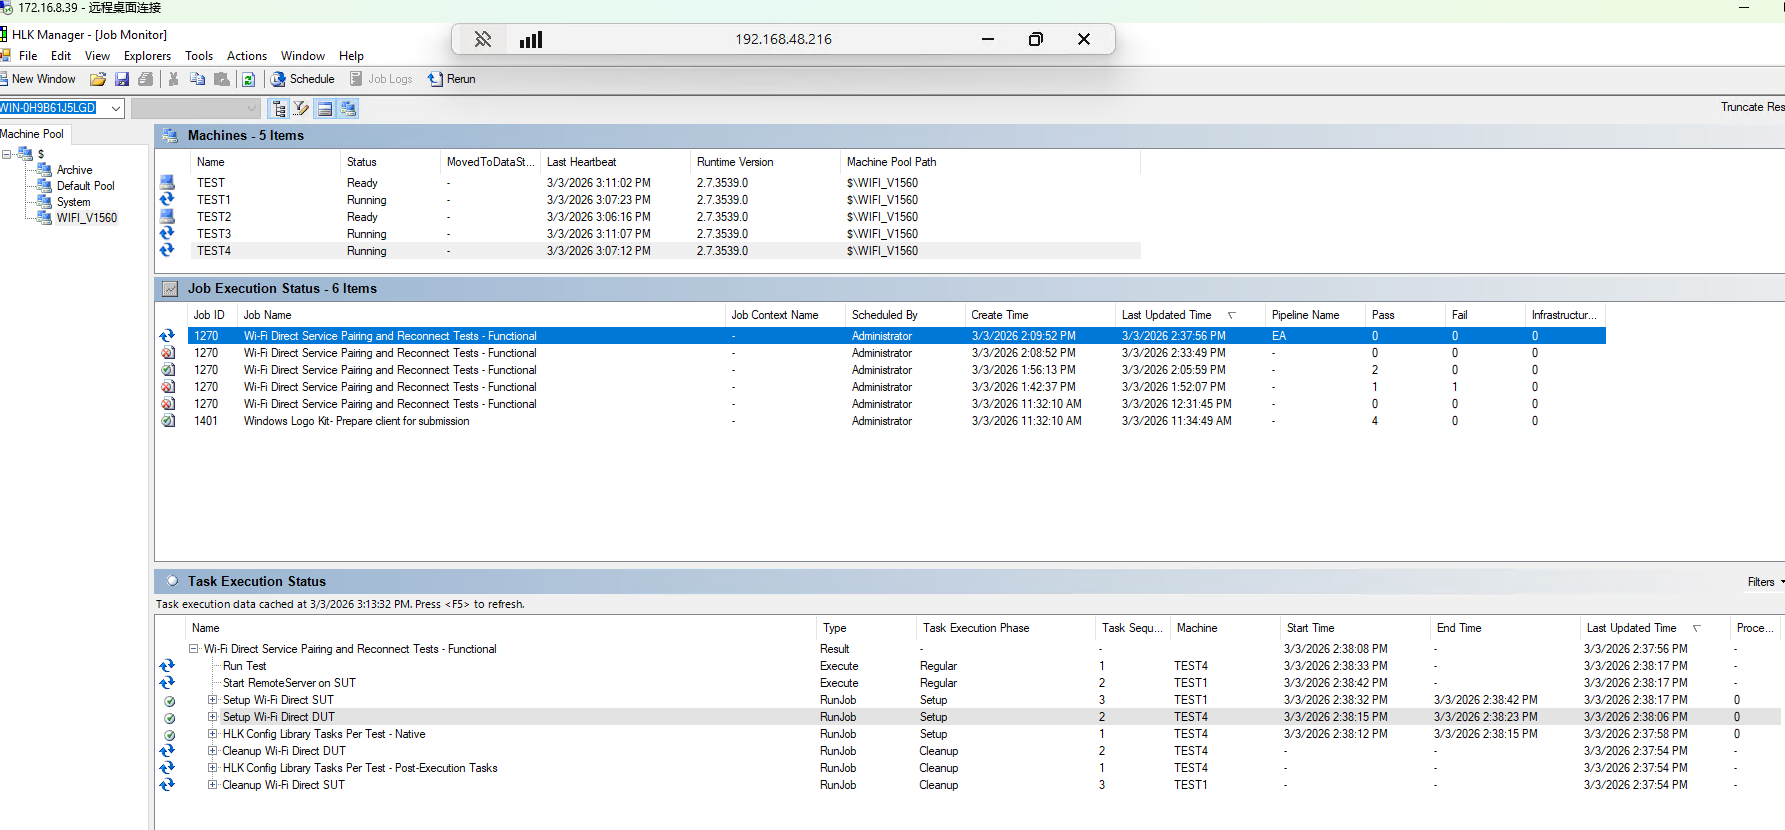Toggle the machines pane view icon
This screenshot has height=830, width=1785.
click(348, 108)
